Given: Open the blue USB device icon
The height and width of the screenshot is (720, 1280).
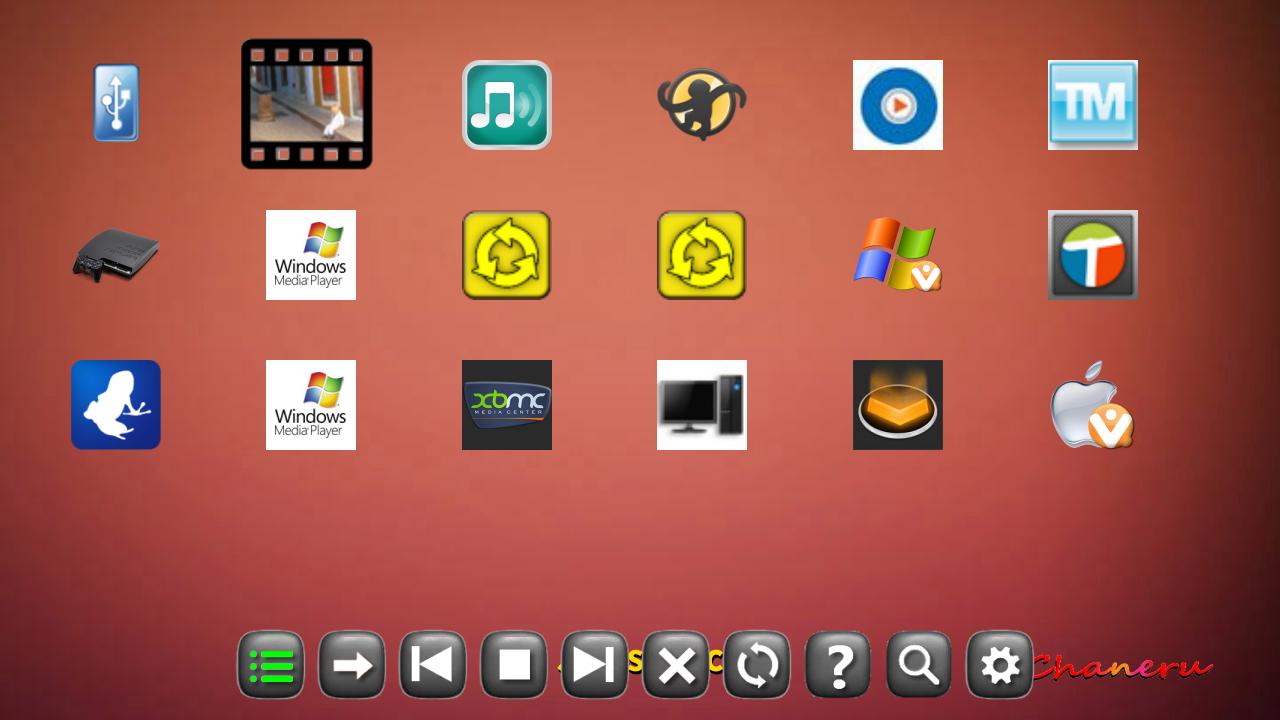Looking at the screenshot, I should (x=116, y=103).
